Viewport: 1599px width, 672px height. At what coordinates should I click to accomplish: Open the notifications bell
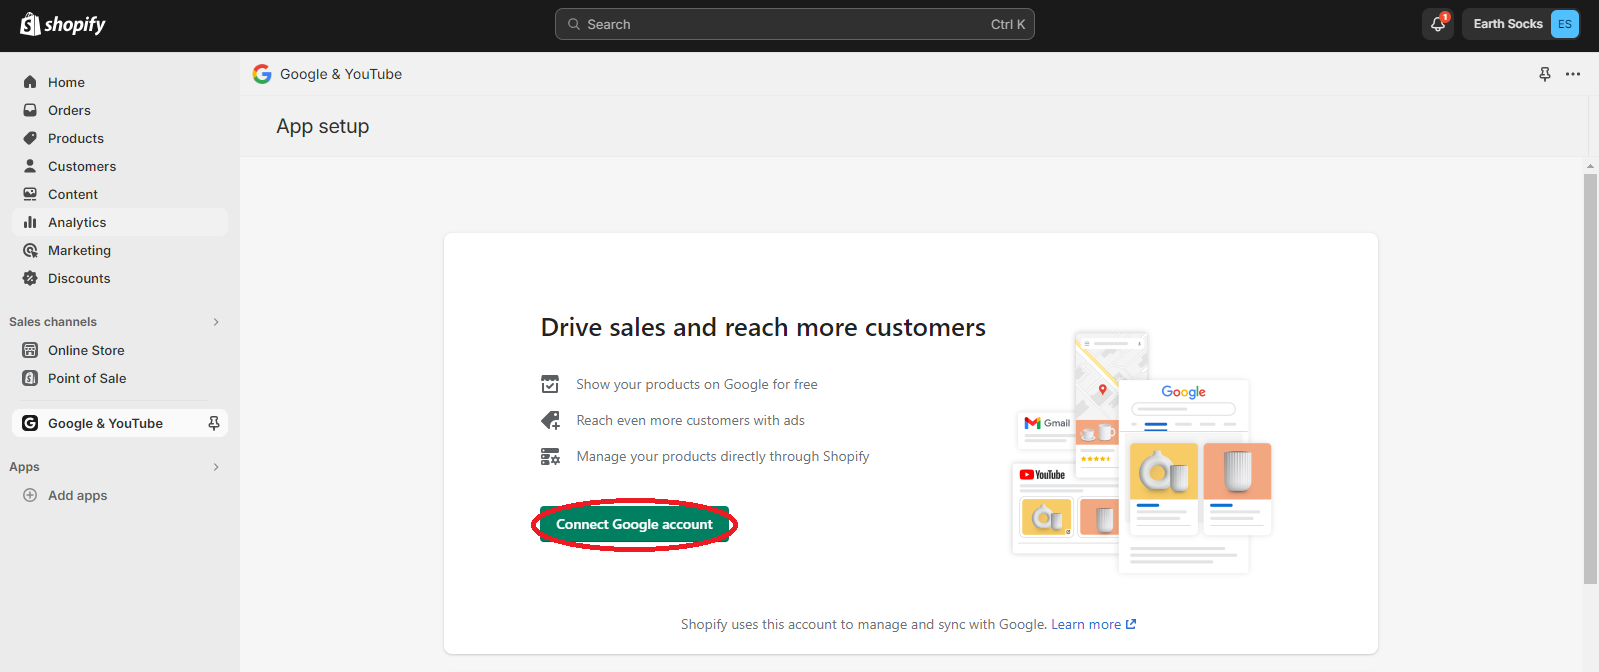point(1437,24)
